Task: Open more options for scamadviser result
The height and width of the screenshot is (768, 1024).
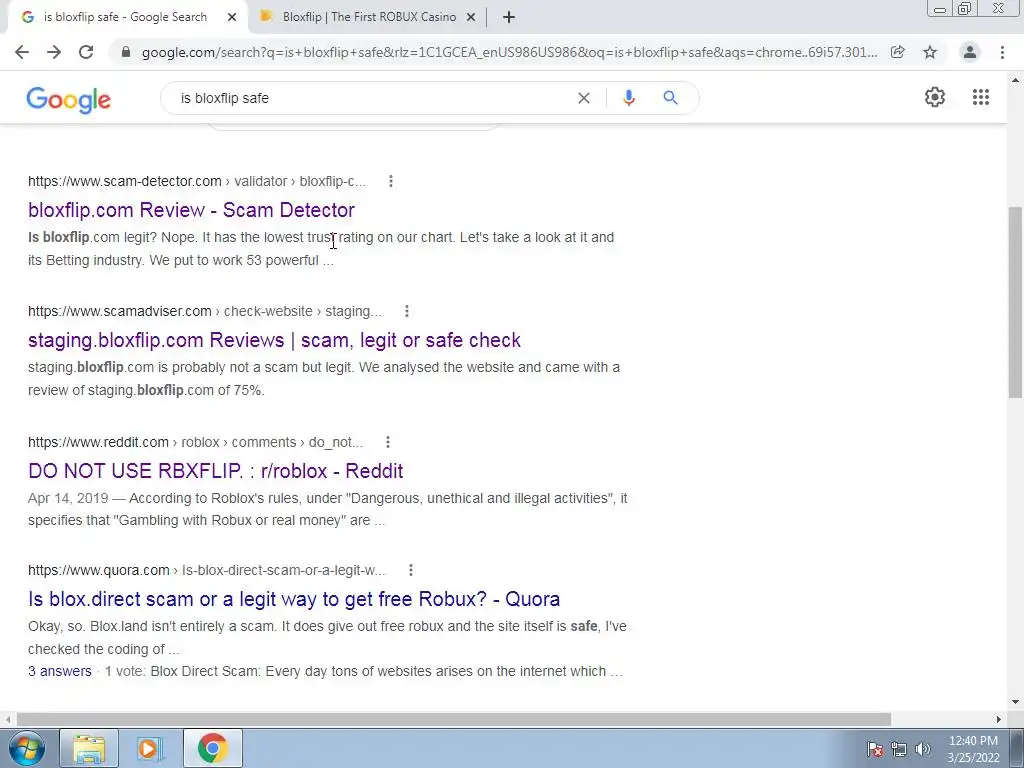Action: tap(406, 312)
